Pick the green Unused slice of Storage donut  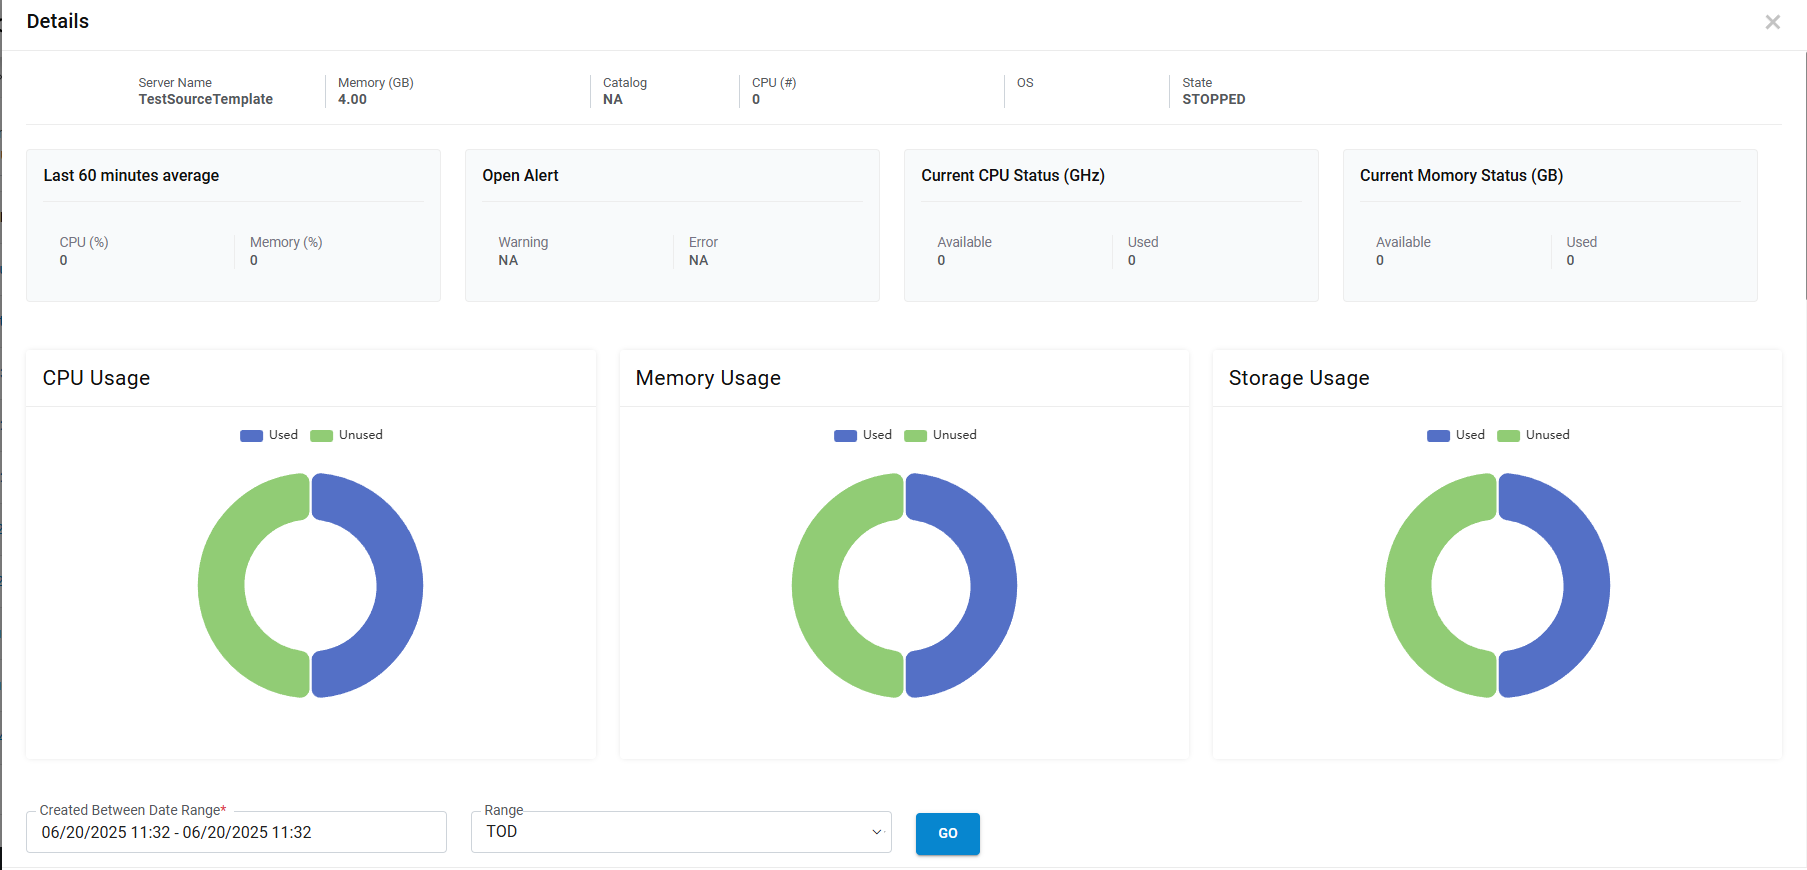pos(1408,585)
